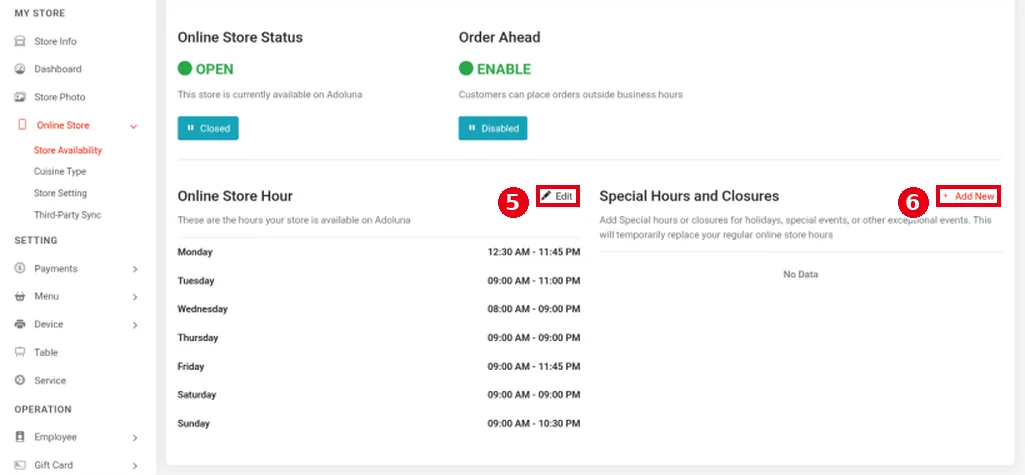Edit the Online Store Hour
The image size is (1025, 475).
point(558,196)
